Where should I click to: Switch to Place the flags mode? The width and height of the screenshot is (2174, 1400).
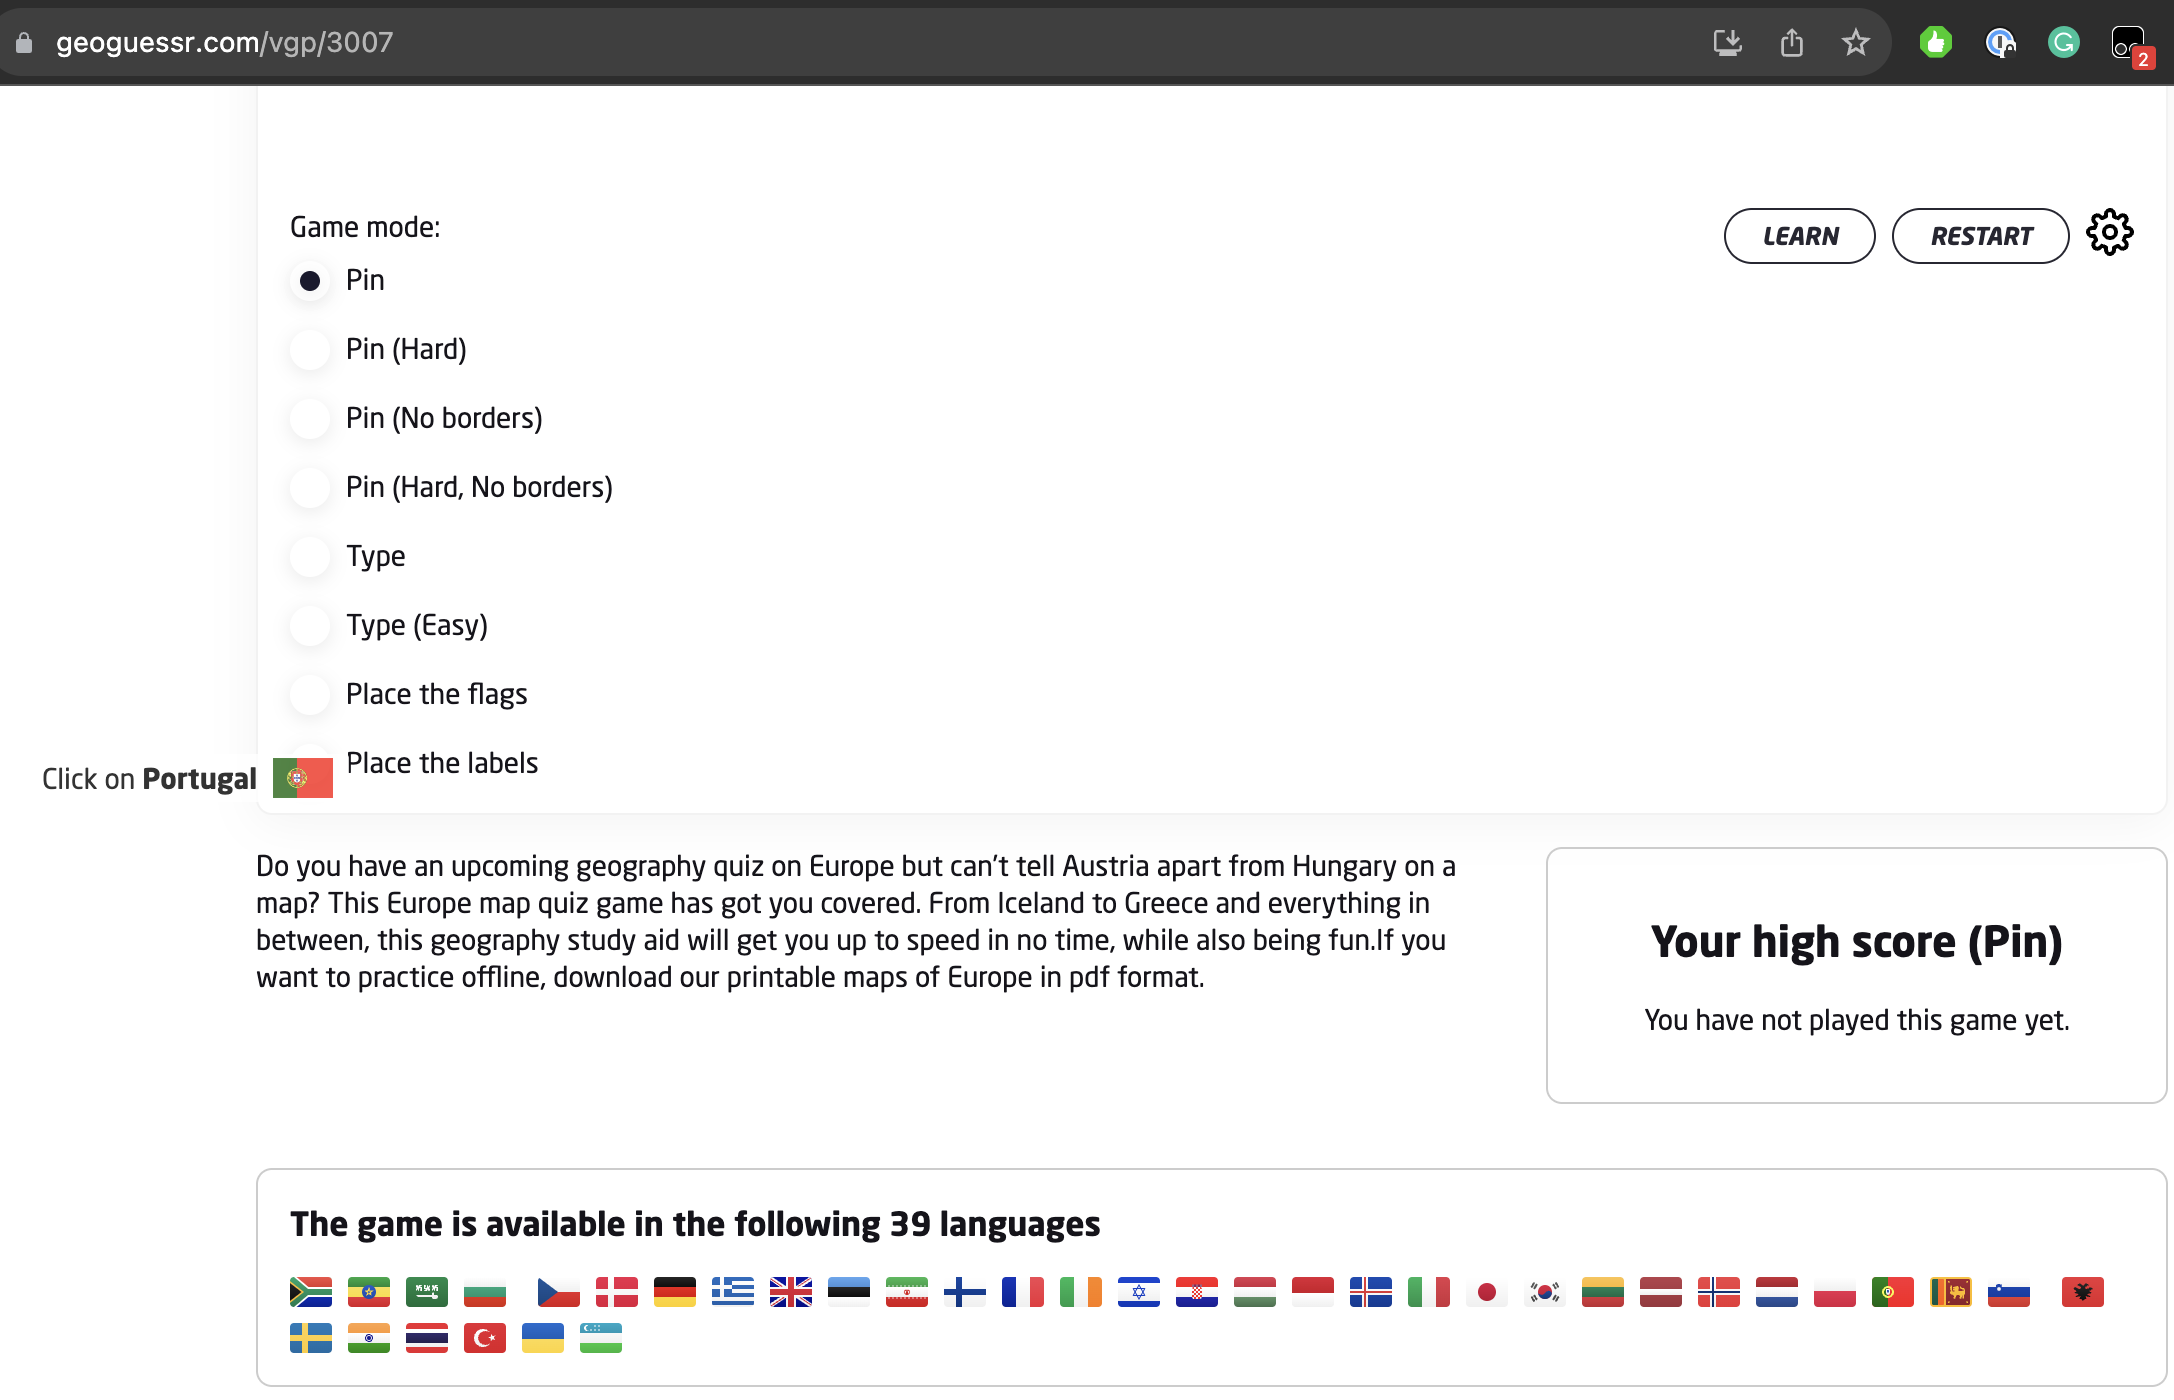pyautogui.click(x=310, y=694)
